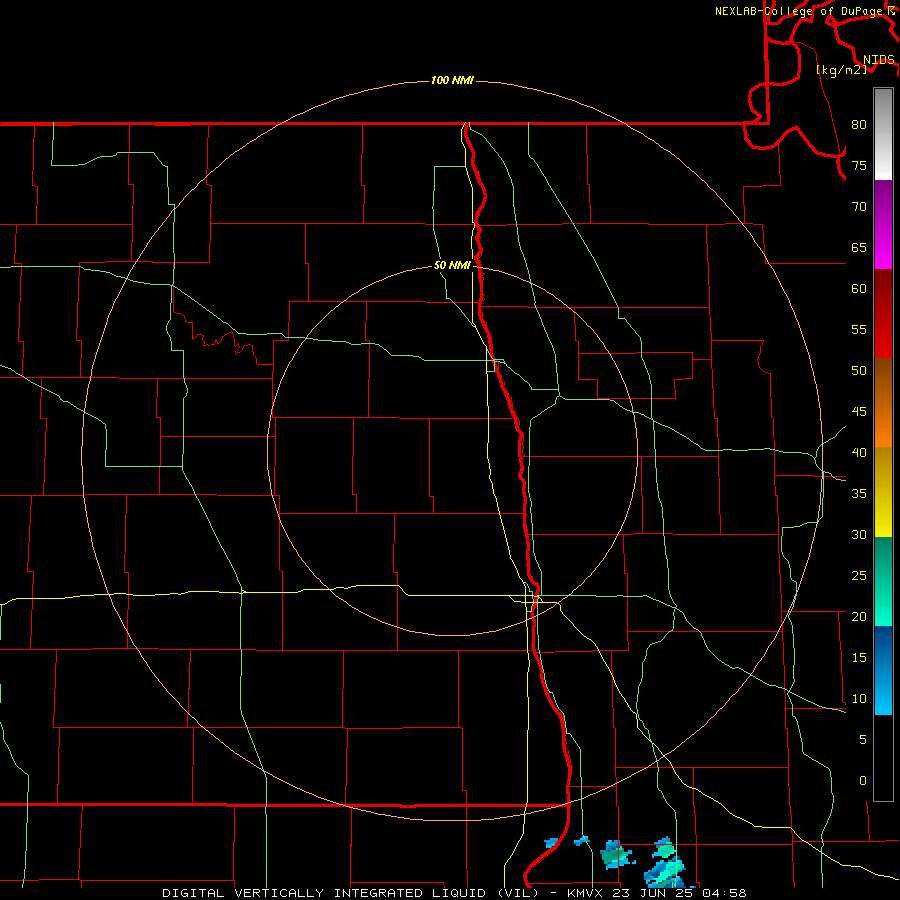Click the 60 value on the color scale

(859, 289)
